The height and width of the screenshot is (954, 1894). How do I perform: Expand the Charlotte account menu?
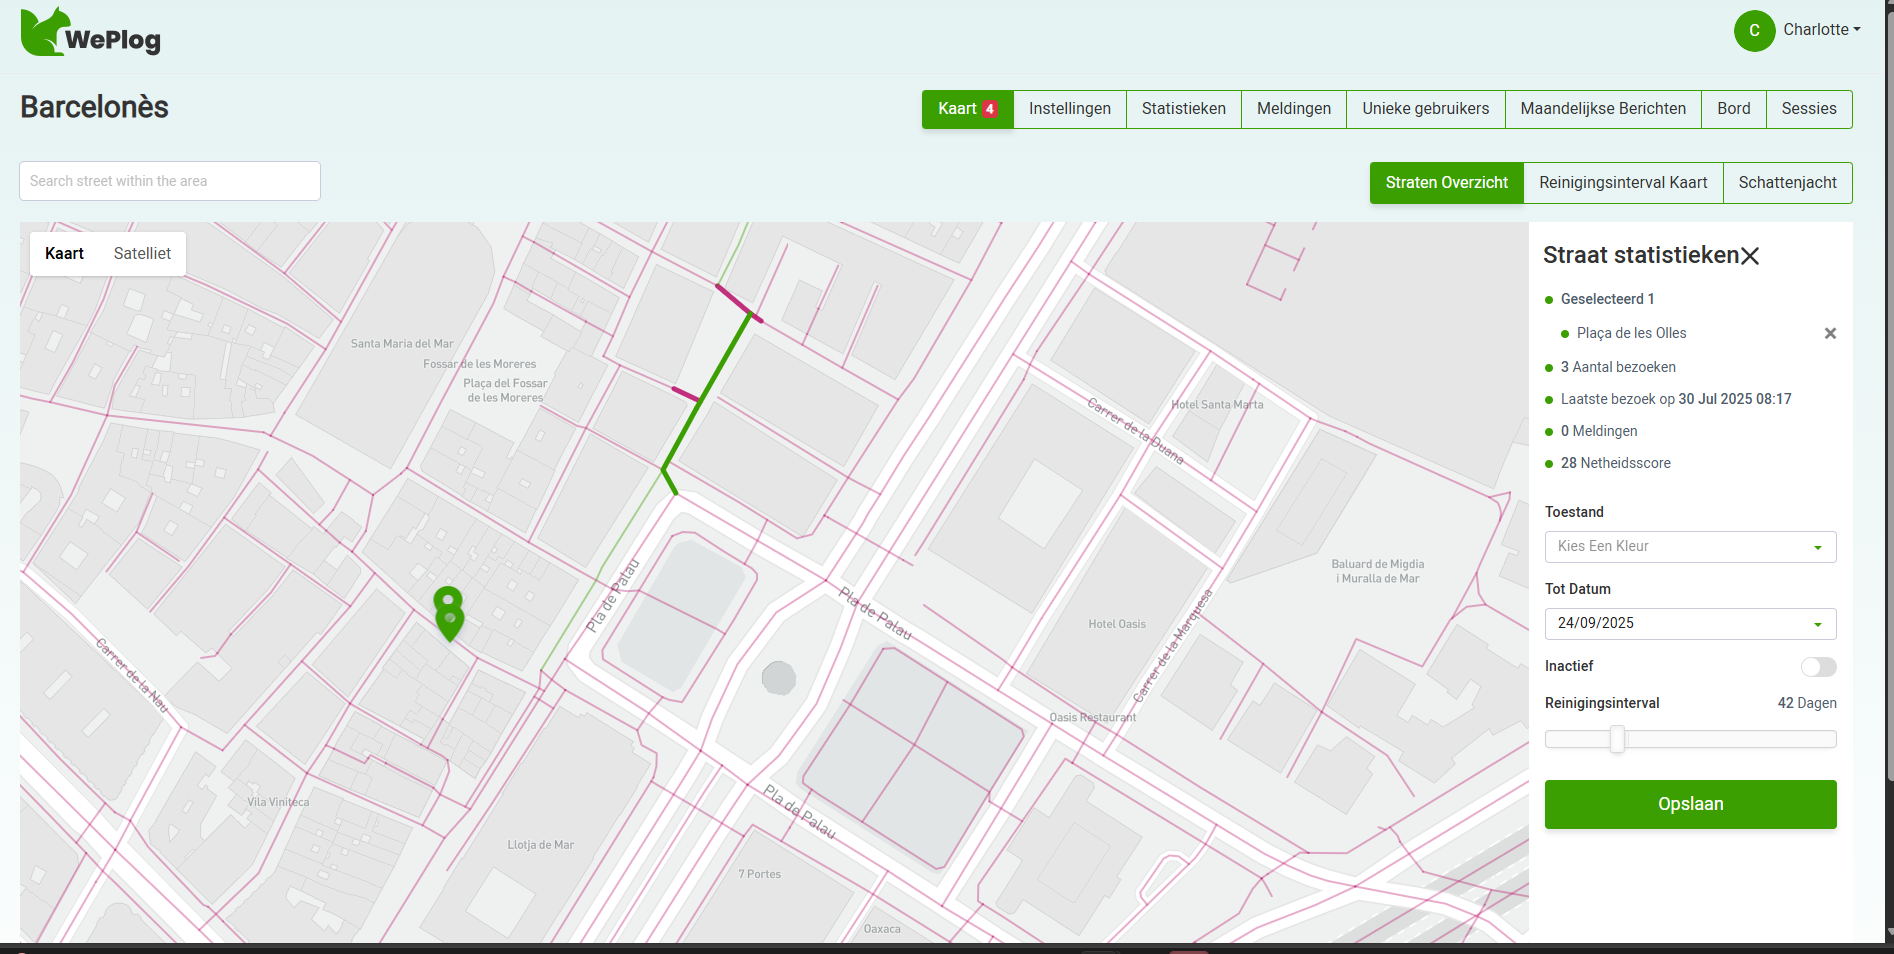click(x=1821, y=30)
